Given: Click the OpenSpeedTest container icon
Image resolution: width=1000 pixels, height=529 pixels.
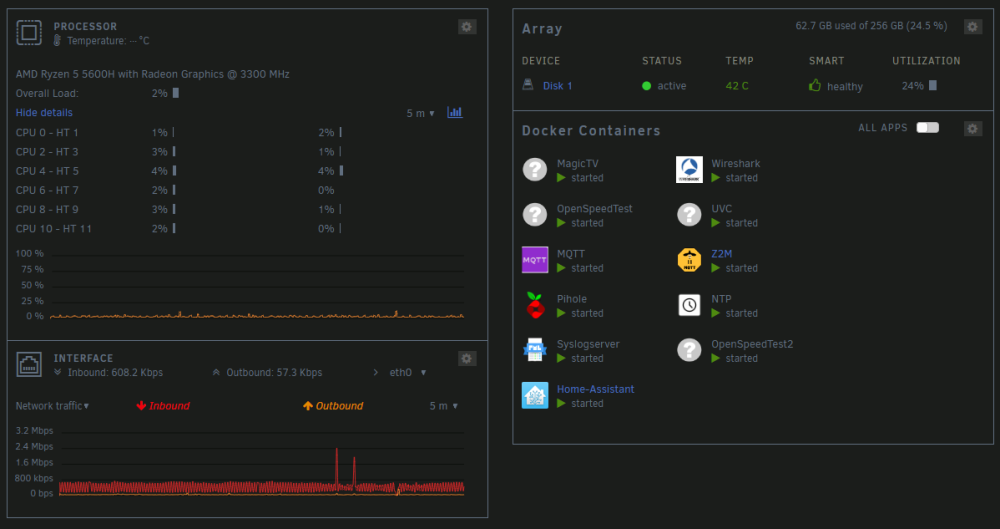Looking at the screenshot, I should (x=535, y=215).
